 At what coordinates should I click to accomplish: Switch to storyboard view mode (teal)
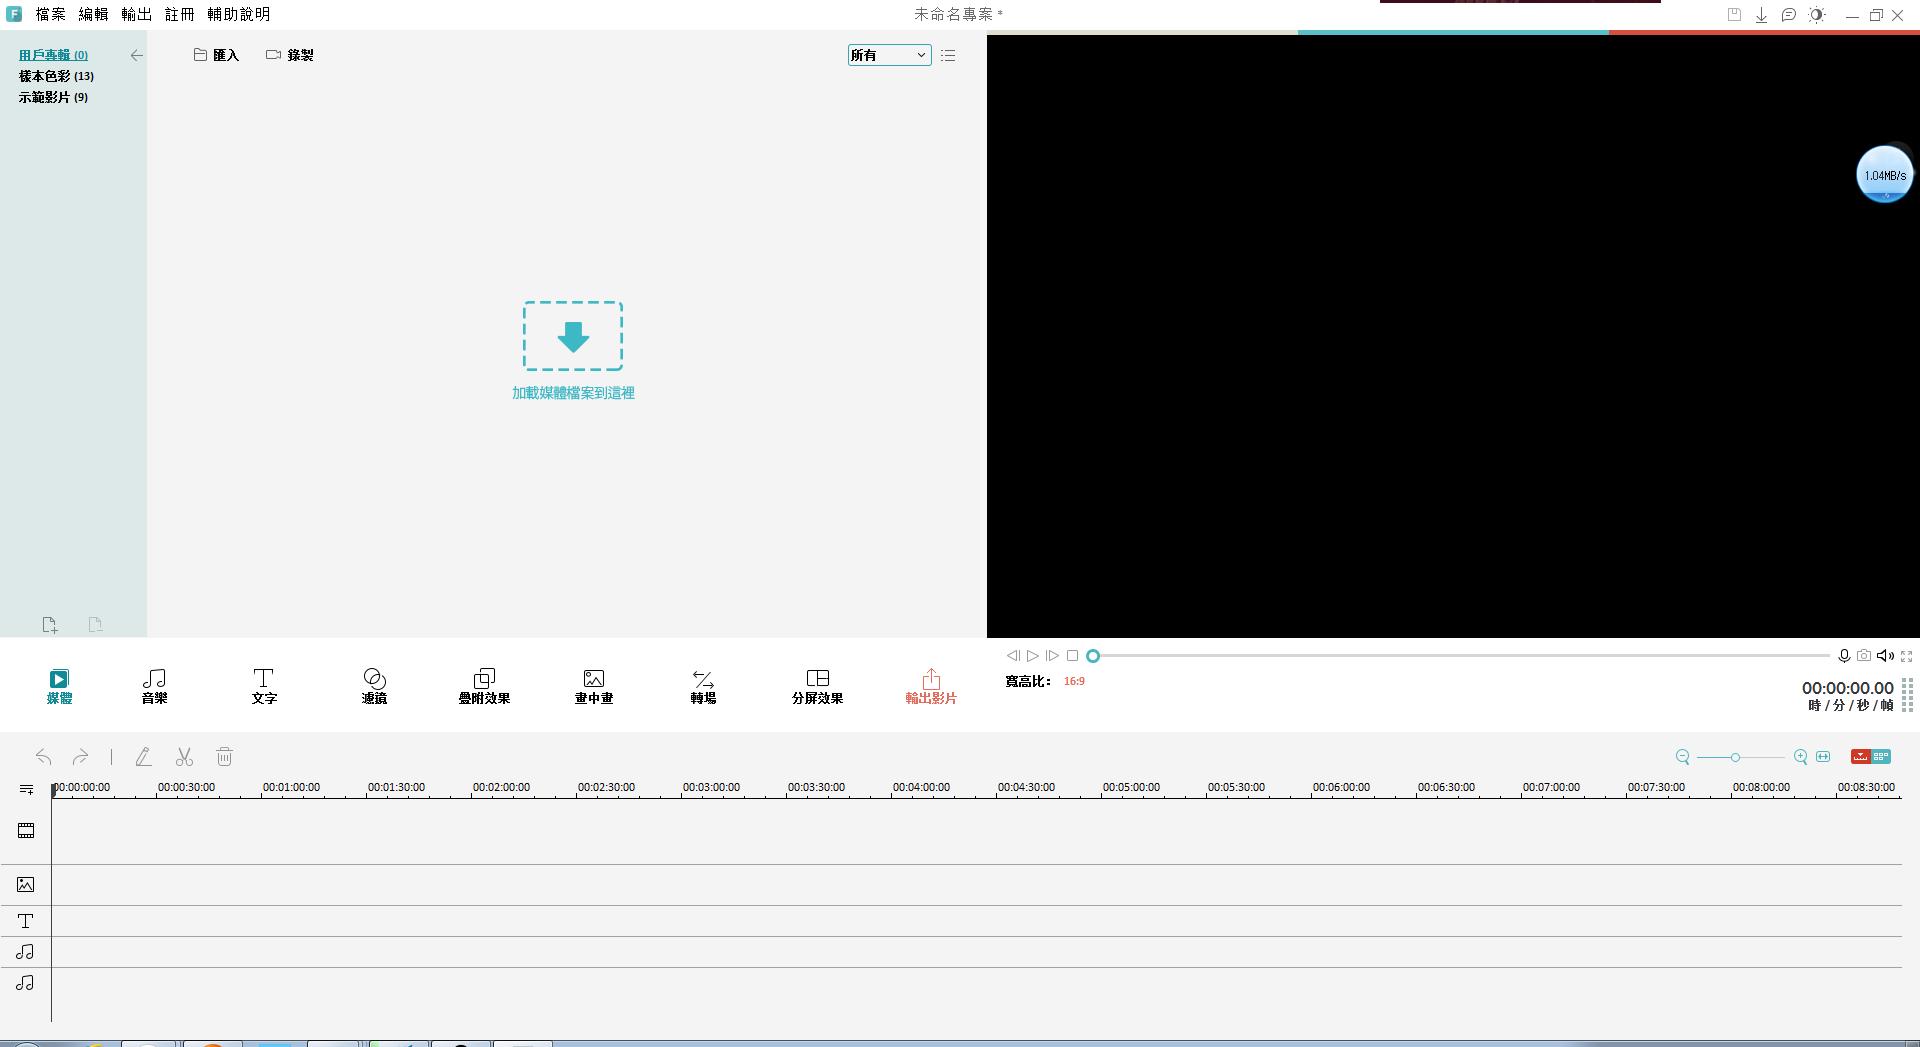pos(1881,757)
